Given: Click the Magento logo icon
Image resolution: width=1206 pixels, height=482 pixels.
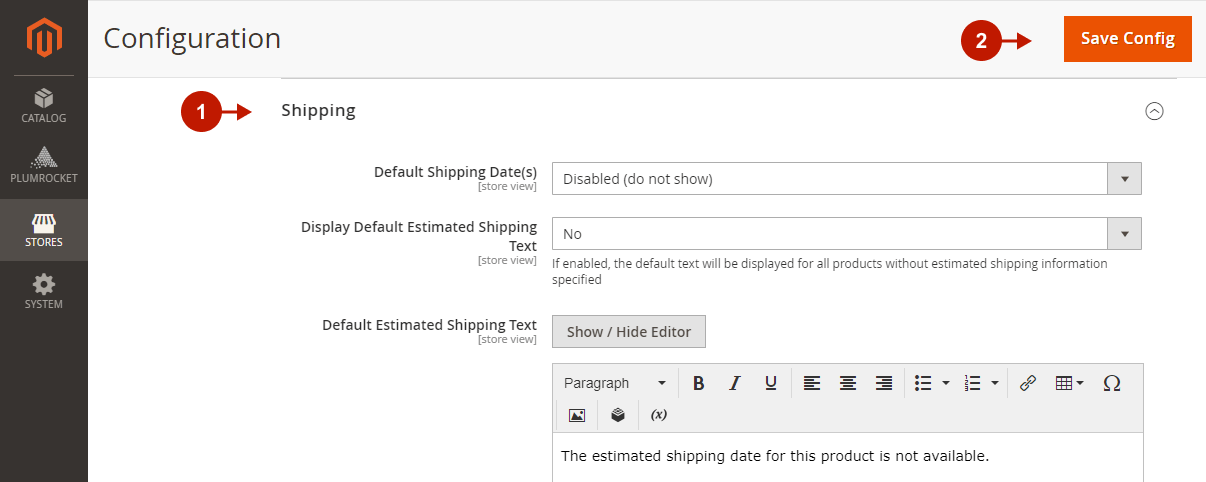Looking at the screenshot, I should pyautogui.click(x=44, y=38).
